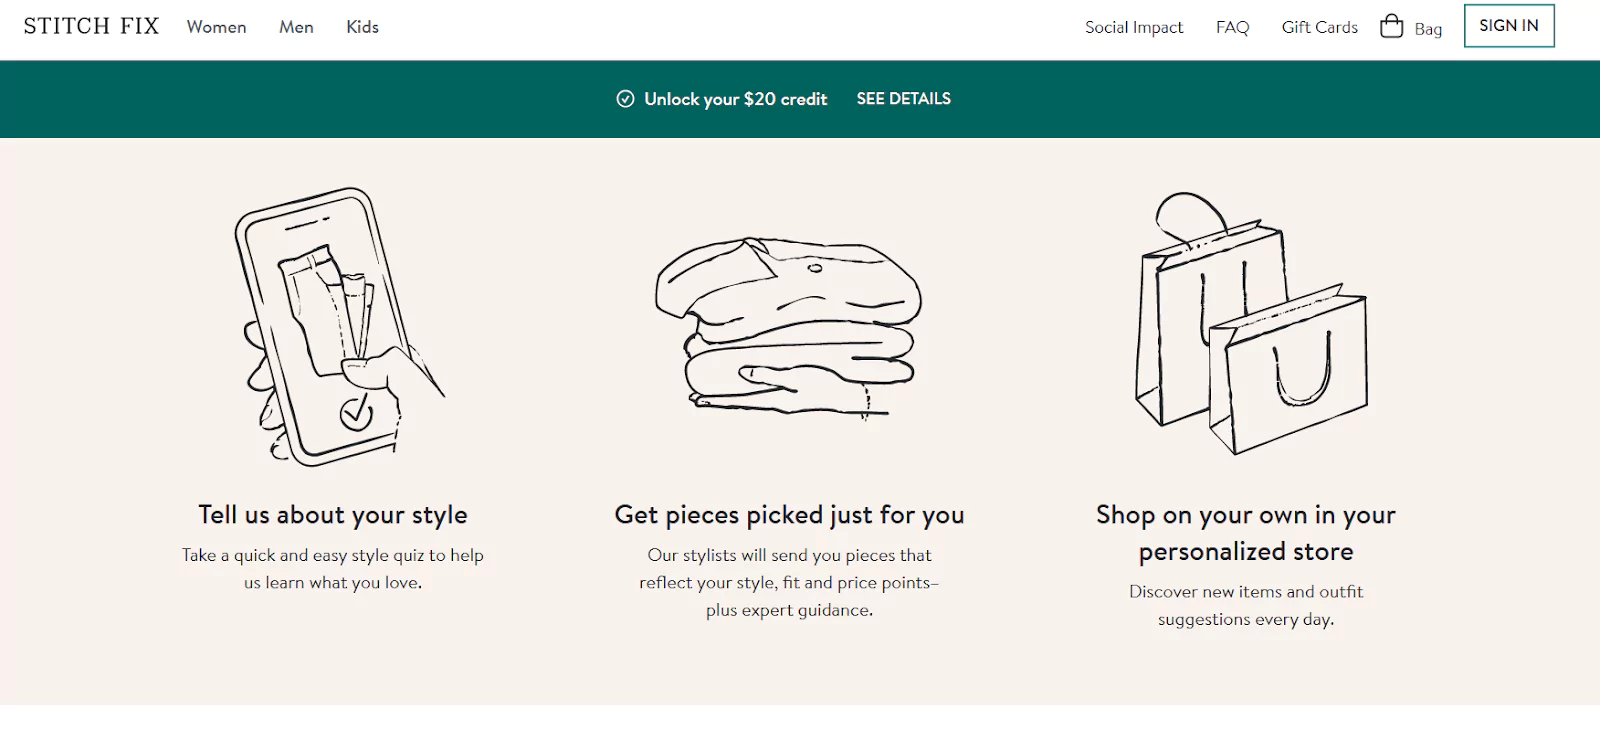Open the FAQ link
The width and height of the screenshot is (1600, 751).
pos(1232,27)
